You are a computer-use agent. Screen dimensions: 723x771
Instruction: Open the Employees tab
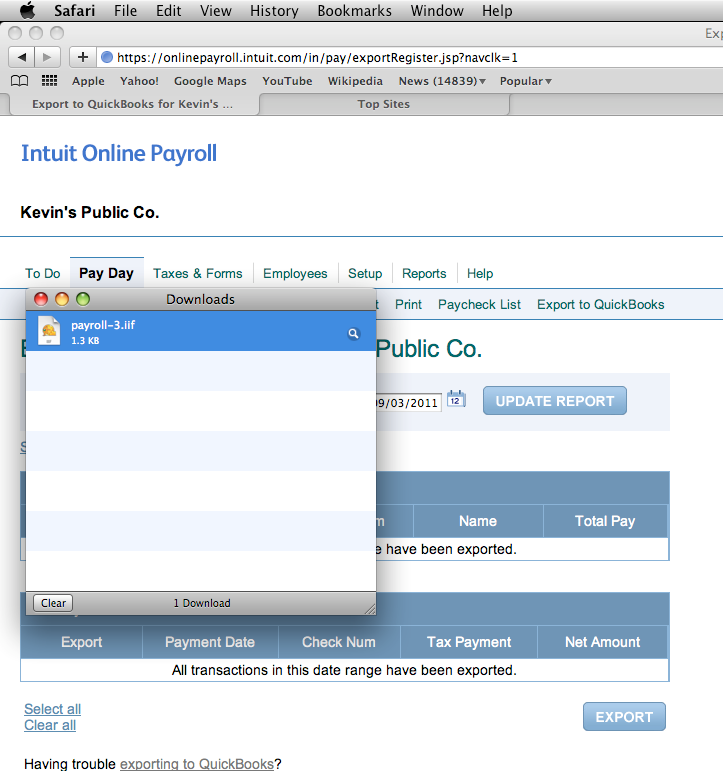pyautogui.click(x=295, y=273)
